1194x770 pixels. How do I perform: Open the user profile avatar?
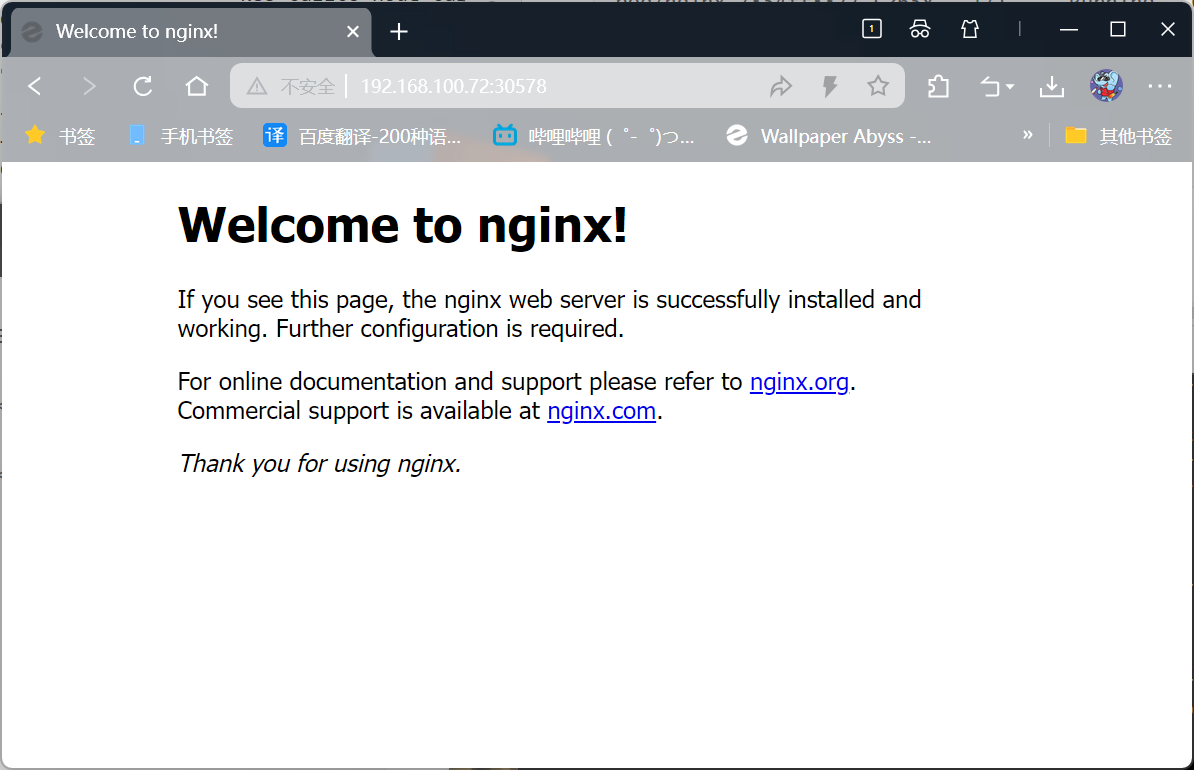[1106, 85]
